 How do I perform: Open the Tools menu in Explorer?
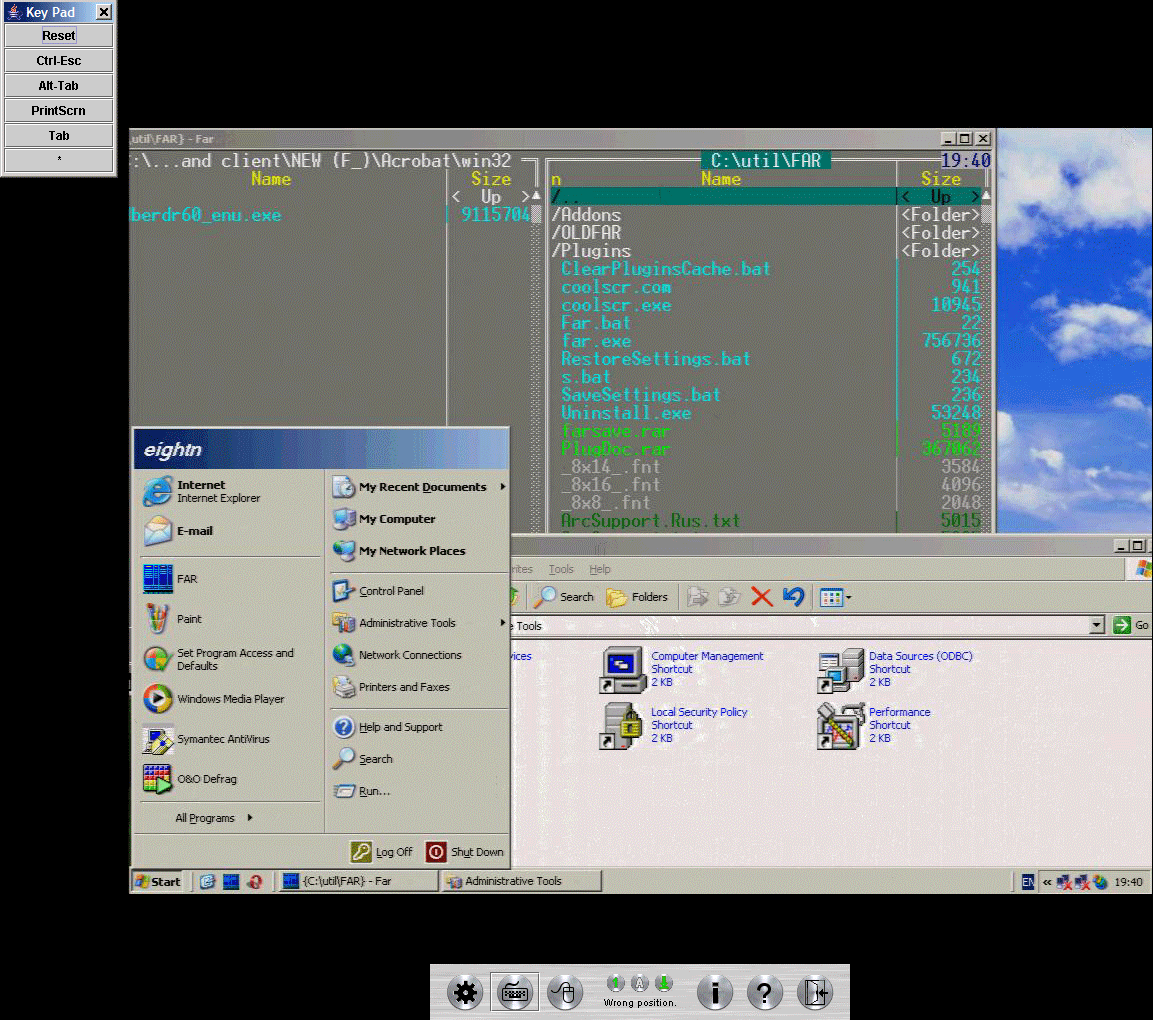[x=561, y=569]
